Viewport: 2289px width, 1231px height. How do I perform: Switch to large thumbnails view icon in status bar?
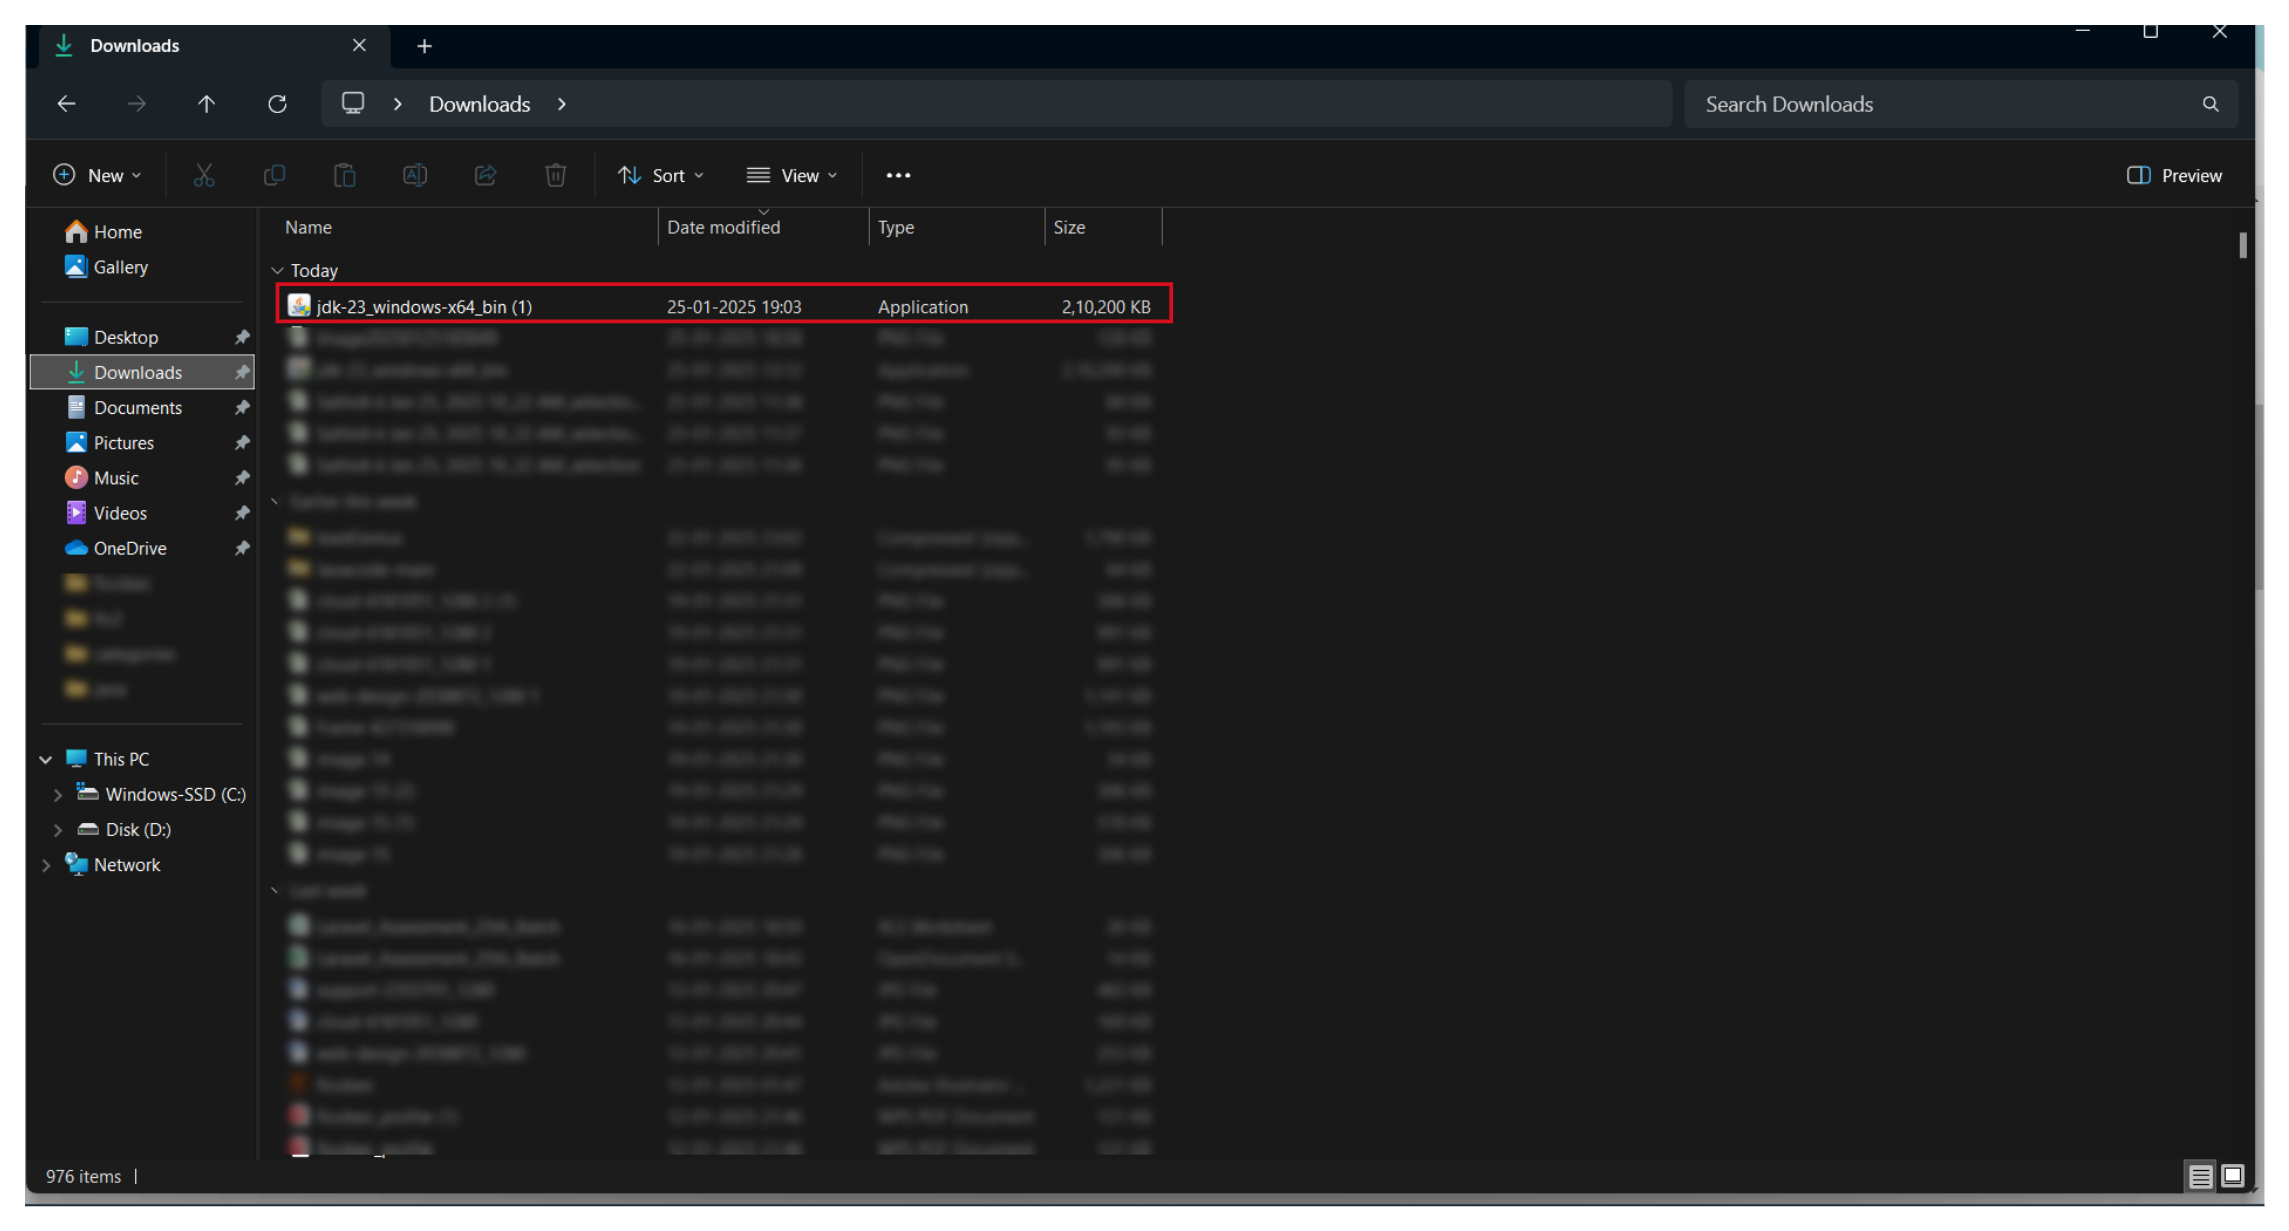[x=2232, y=1176]
